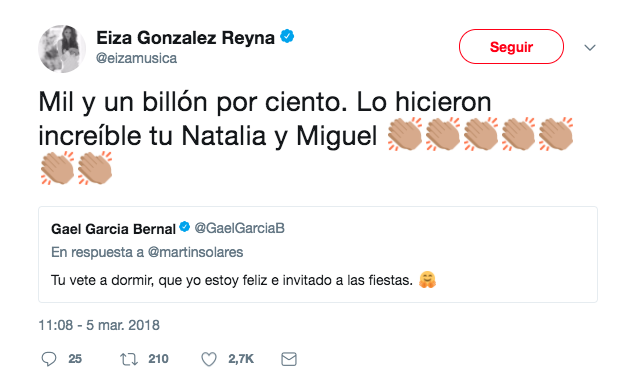Open the @GaelGarciaB handle
The width and height of the screenshot is (635, 389).
point(240,228)
